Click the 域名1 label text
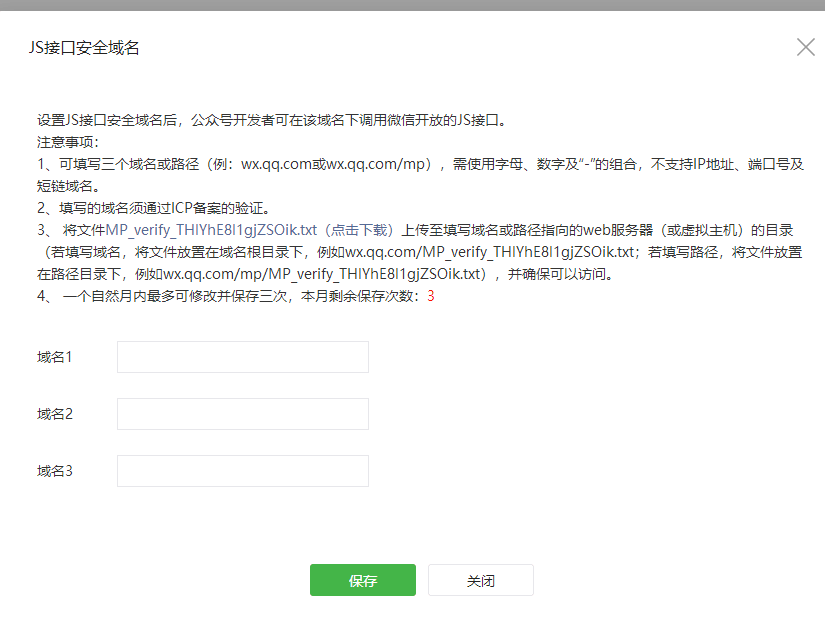825x627 pixels. 55,357
